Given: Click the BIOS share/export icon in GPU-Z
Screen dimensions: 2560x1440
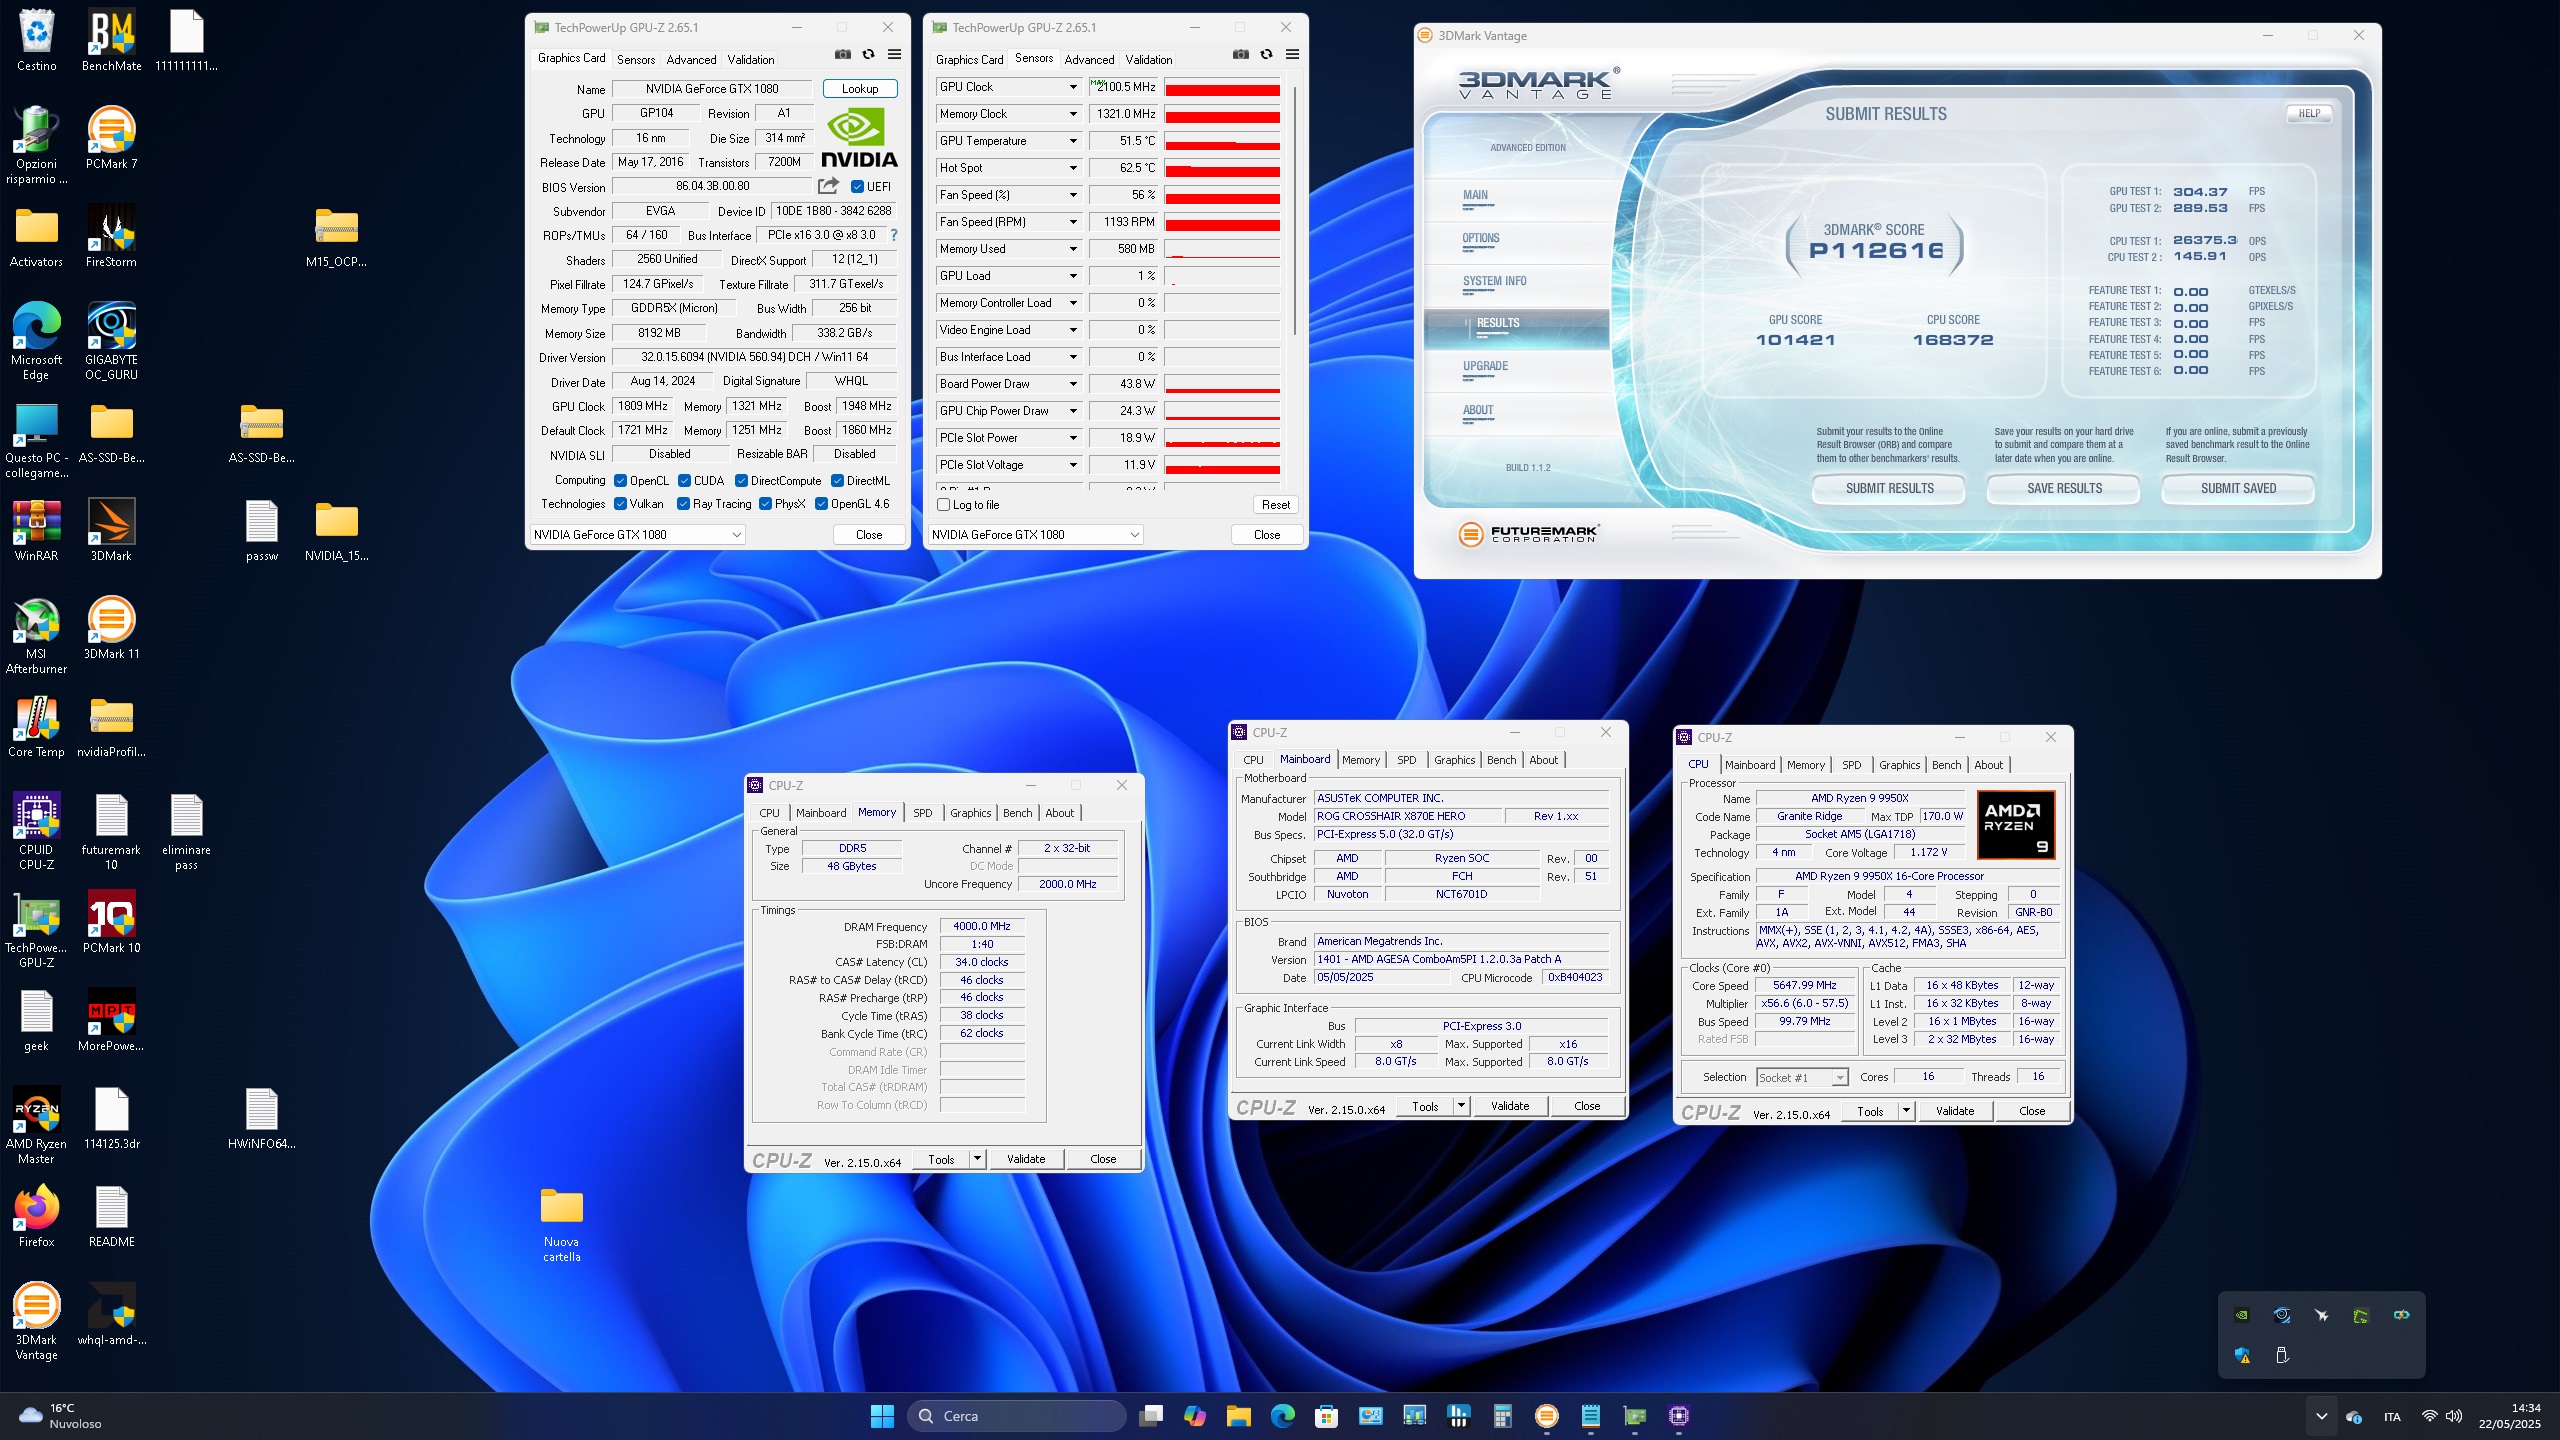Looking at the screenshot, I should [828, 186].
